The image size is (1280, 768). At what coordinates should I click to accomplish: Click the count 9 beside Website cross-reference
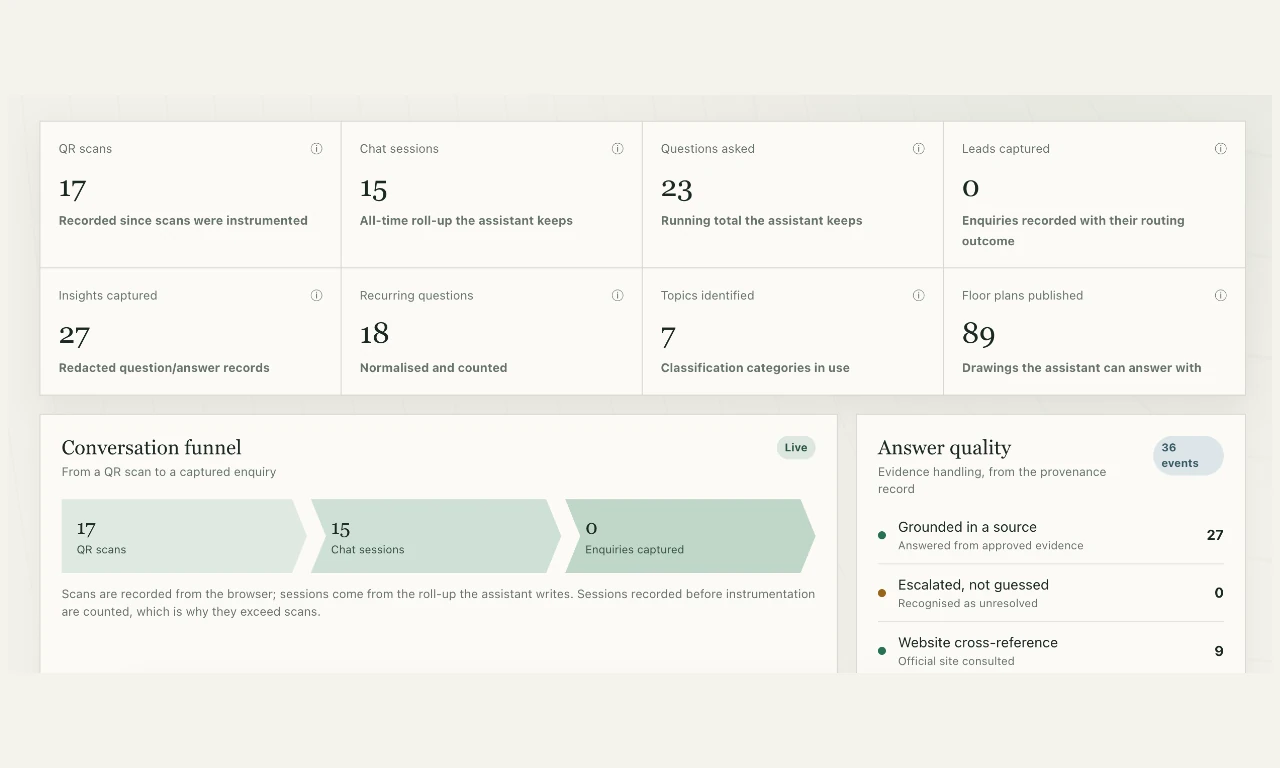point(1219,651)
